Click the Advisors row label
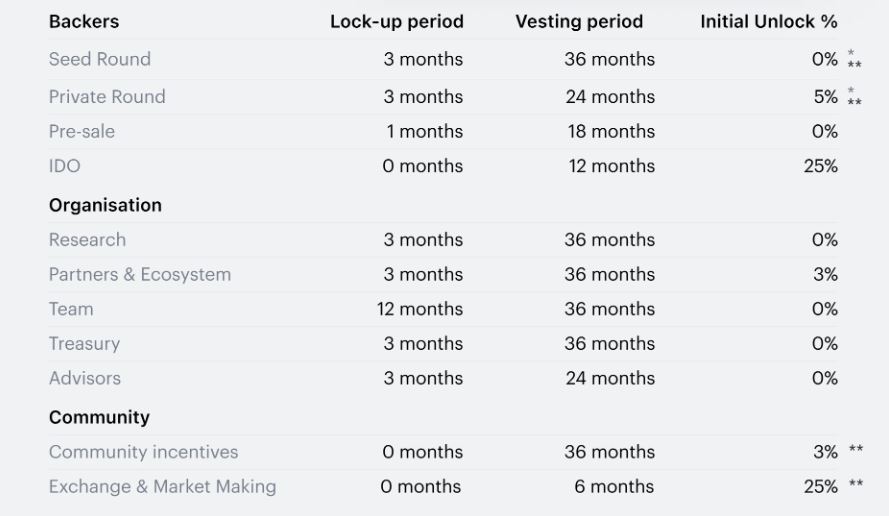 point(85,378)
